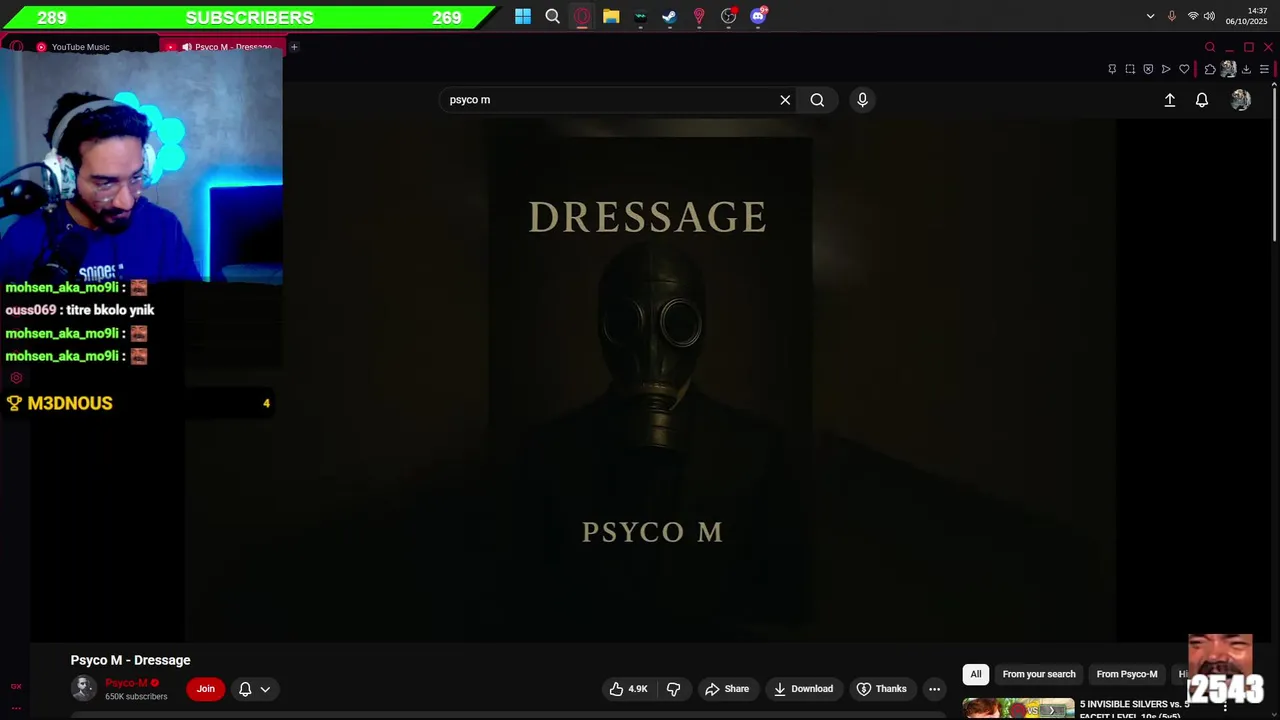Screen dimensions: 1280x720
Task: Search open tabs with red magnifier icon
Action: pyautogui.click(x=1210, y=47)
